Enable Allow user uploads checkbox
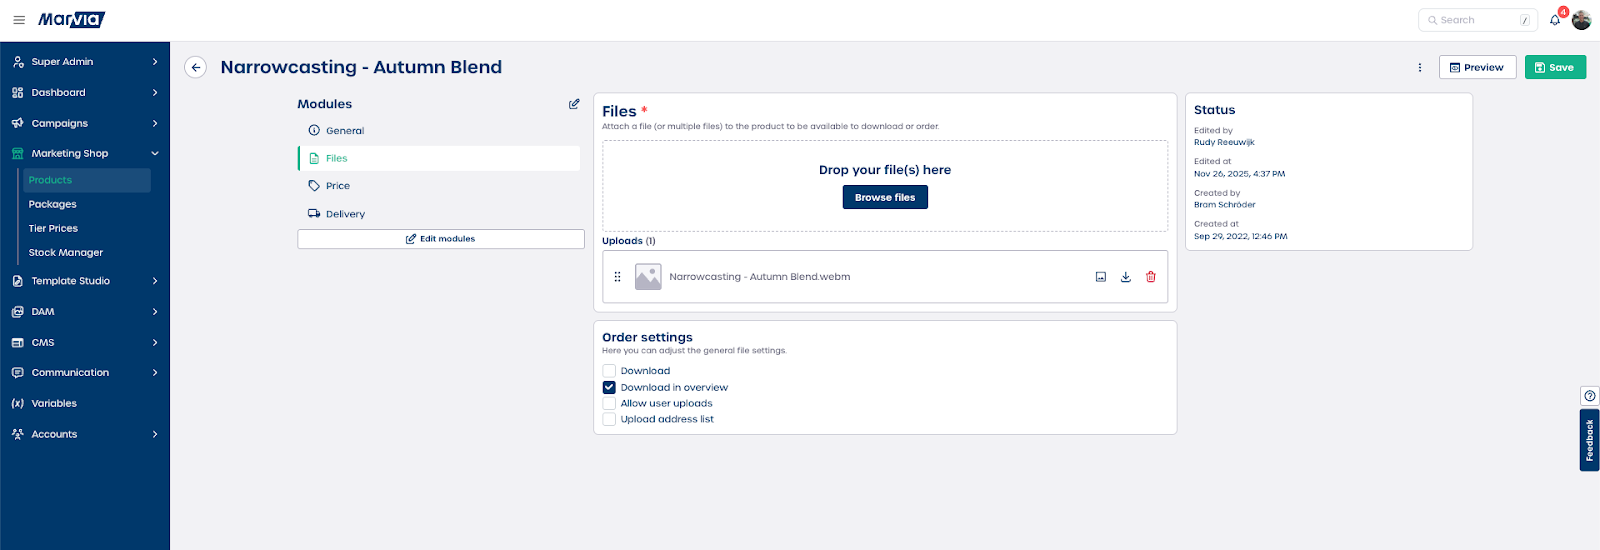Image resolution: width=1600 pixels, height=550 pixels. tap(609, 404)
